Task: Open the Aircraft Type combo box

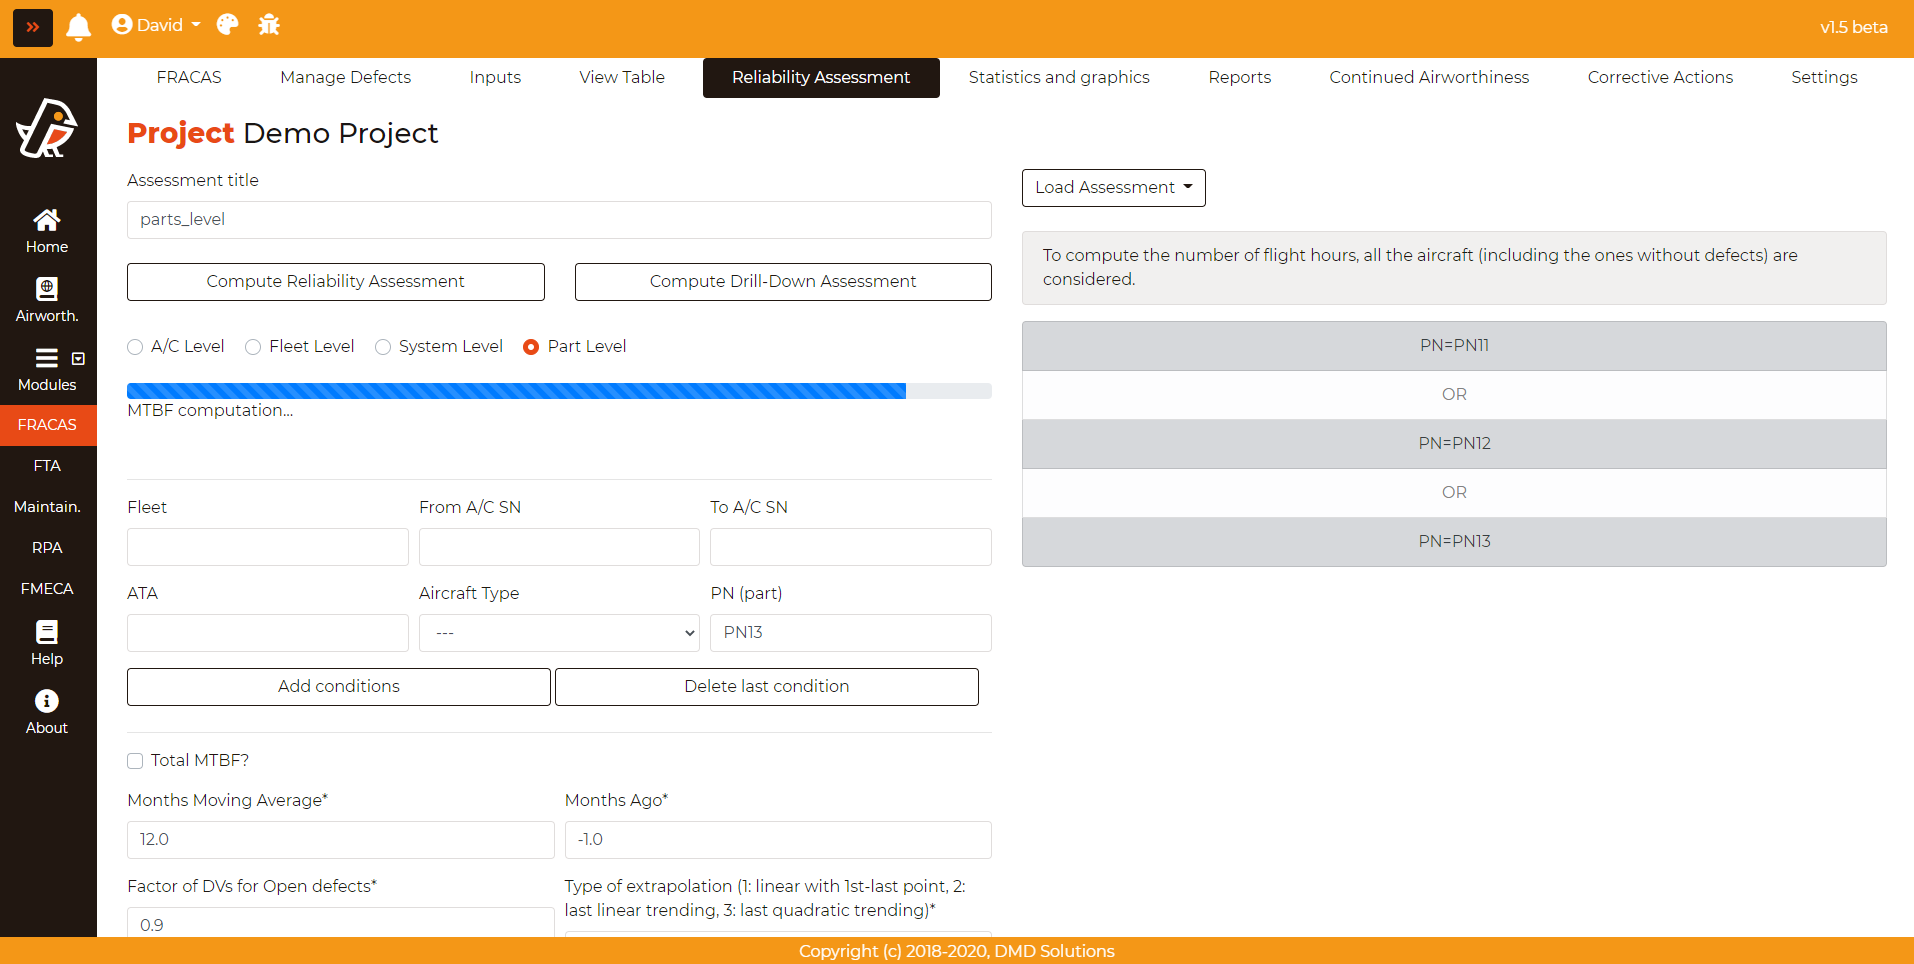Action: pyautogui.click(x=558, y=633)
